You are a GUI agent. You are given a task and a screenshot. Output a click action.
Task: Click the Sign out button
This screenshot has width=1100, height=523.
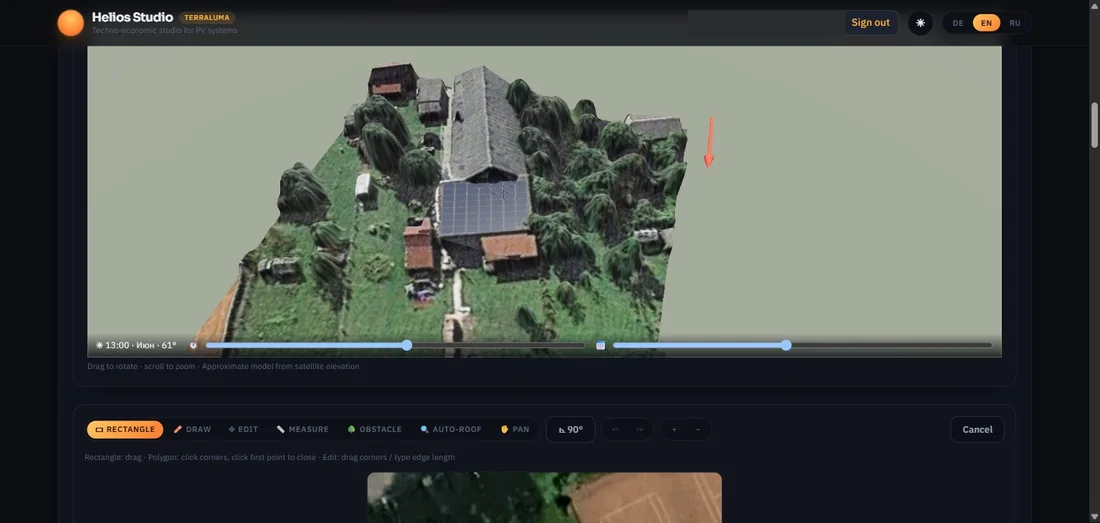pyautogui.click(x=871, y=22)
